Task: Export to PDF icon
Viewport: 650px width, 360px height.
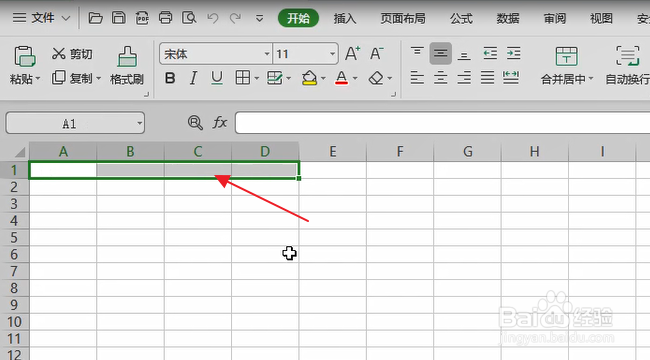Action: point(142,18)
